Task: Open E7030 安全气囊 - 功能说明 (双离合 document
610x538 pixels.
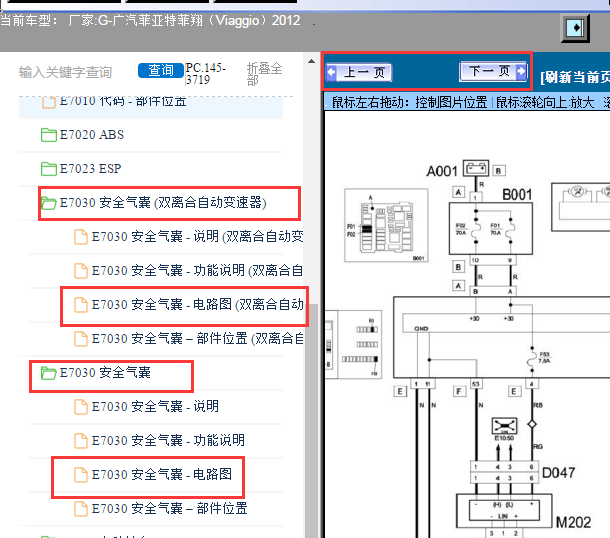Action: point(189,270)
